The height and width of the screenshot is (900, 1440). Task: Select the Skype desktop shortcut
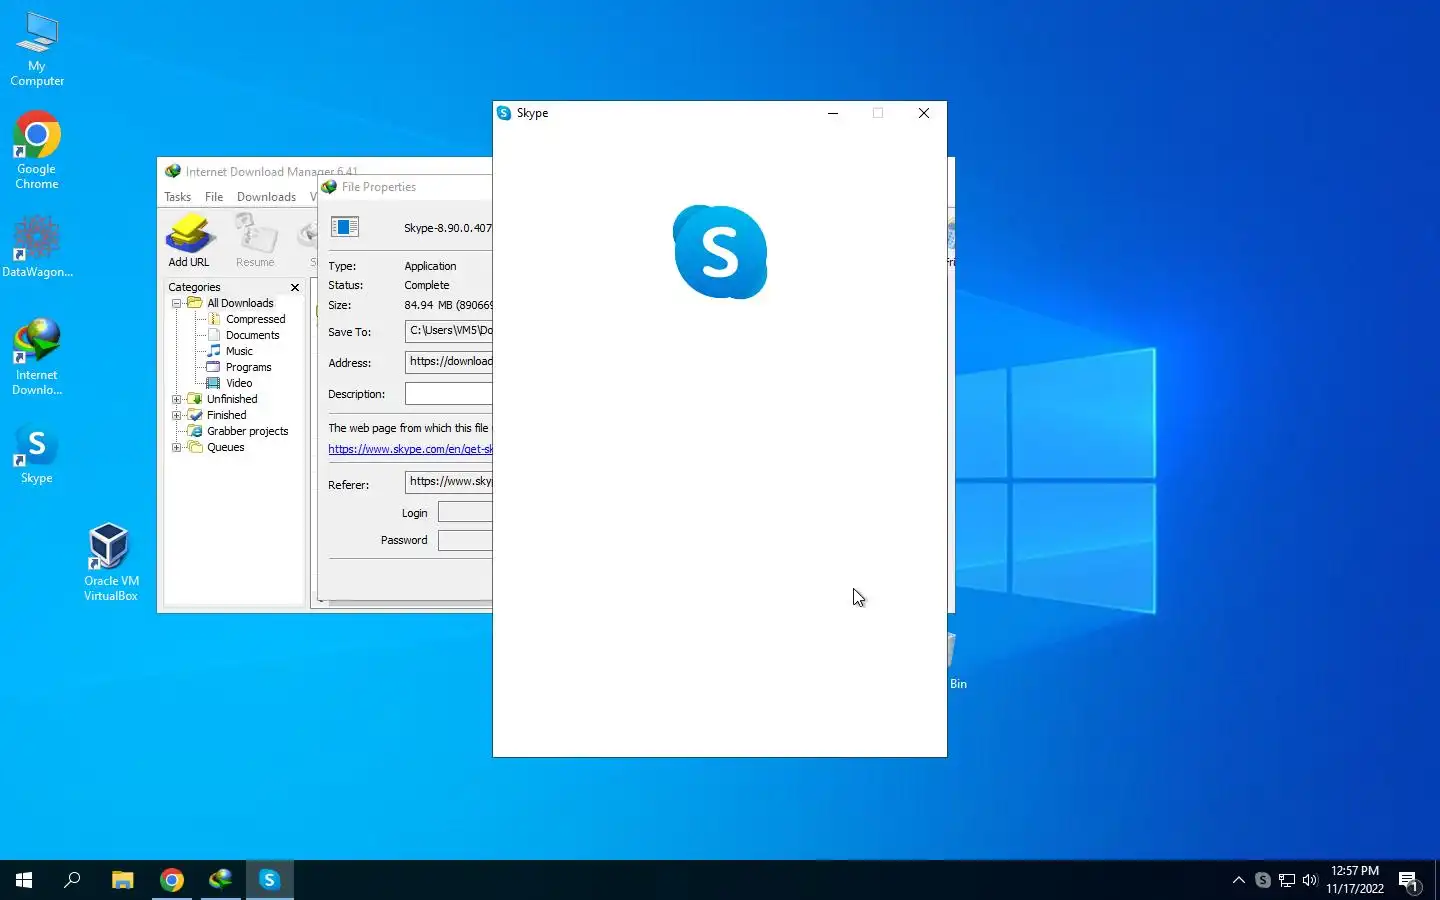(37, 455)
